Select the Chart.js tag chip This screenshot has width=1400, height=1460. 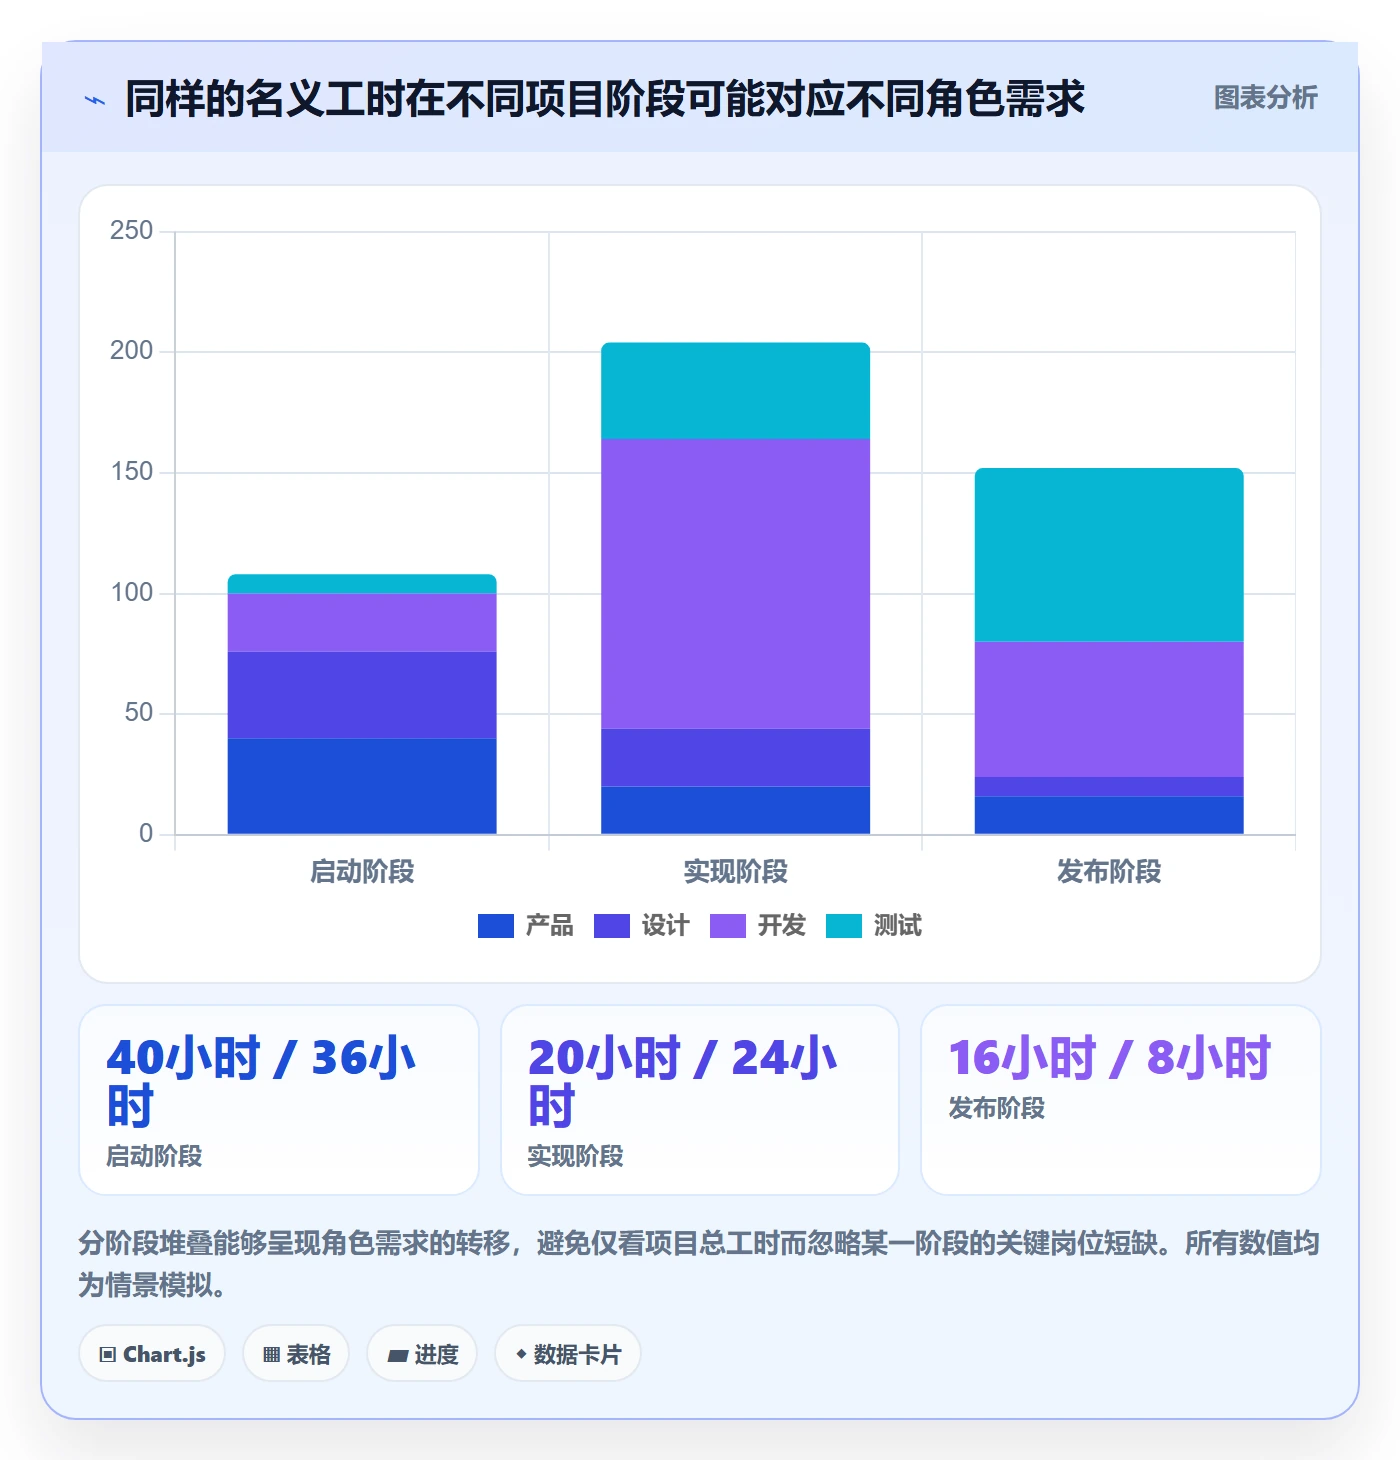[152, 1354]
